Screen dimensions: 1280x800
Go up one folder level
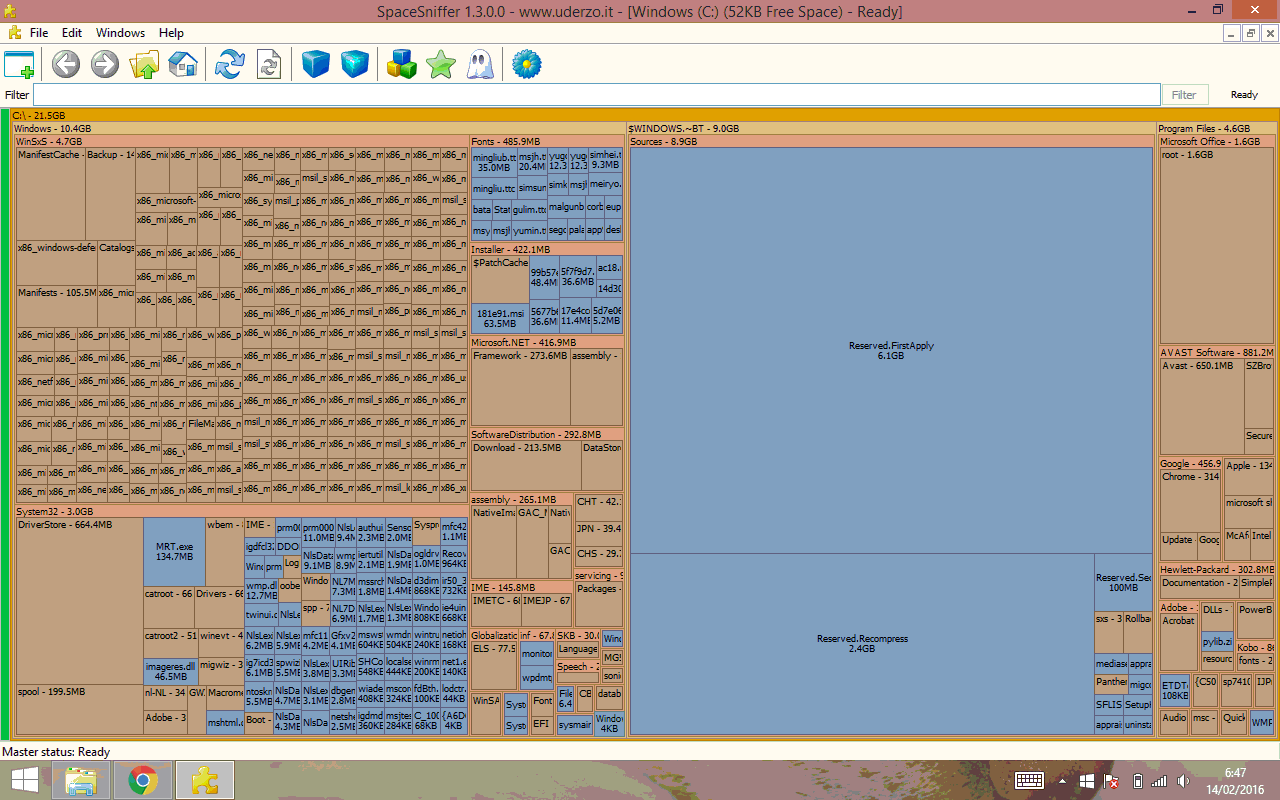144,65
